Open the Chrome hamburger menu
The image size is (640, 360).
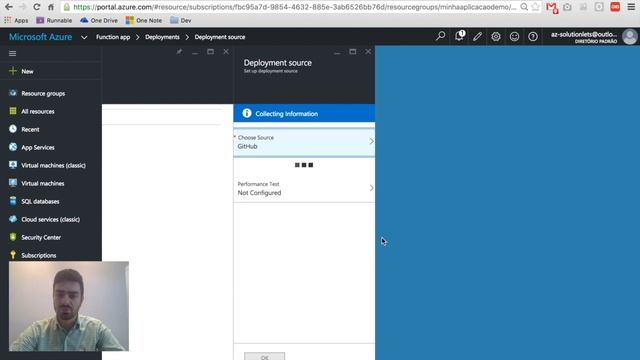point(631,7)
